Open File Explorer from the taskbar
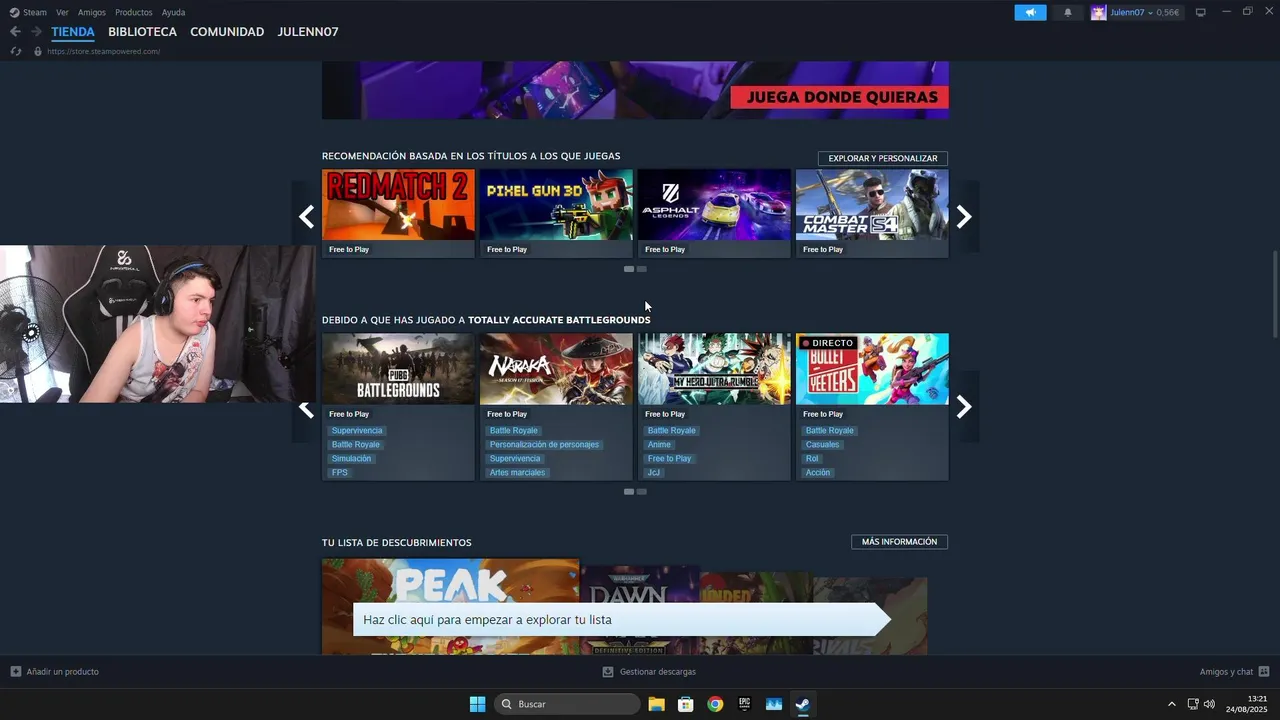This screenshot has width=1280, height=720. pyautogui.click(x=656, y=704)
